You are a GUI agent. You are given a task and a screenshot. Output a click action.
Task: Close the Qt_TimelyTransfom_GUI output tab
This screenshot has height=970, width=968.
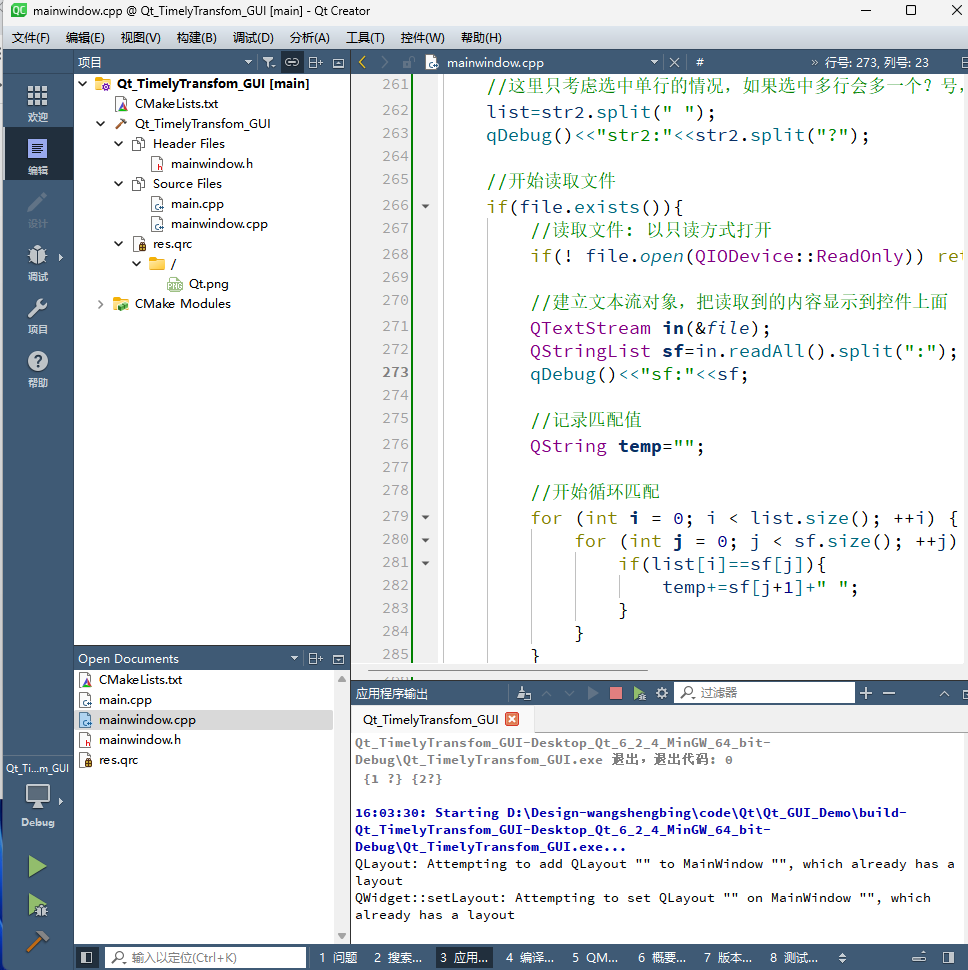pos(512,719)
